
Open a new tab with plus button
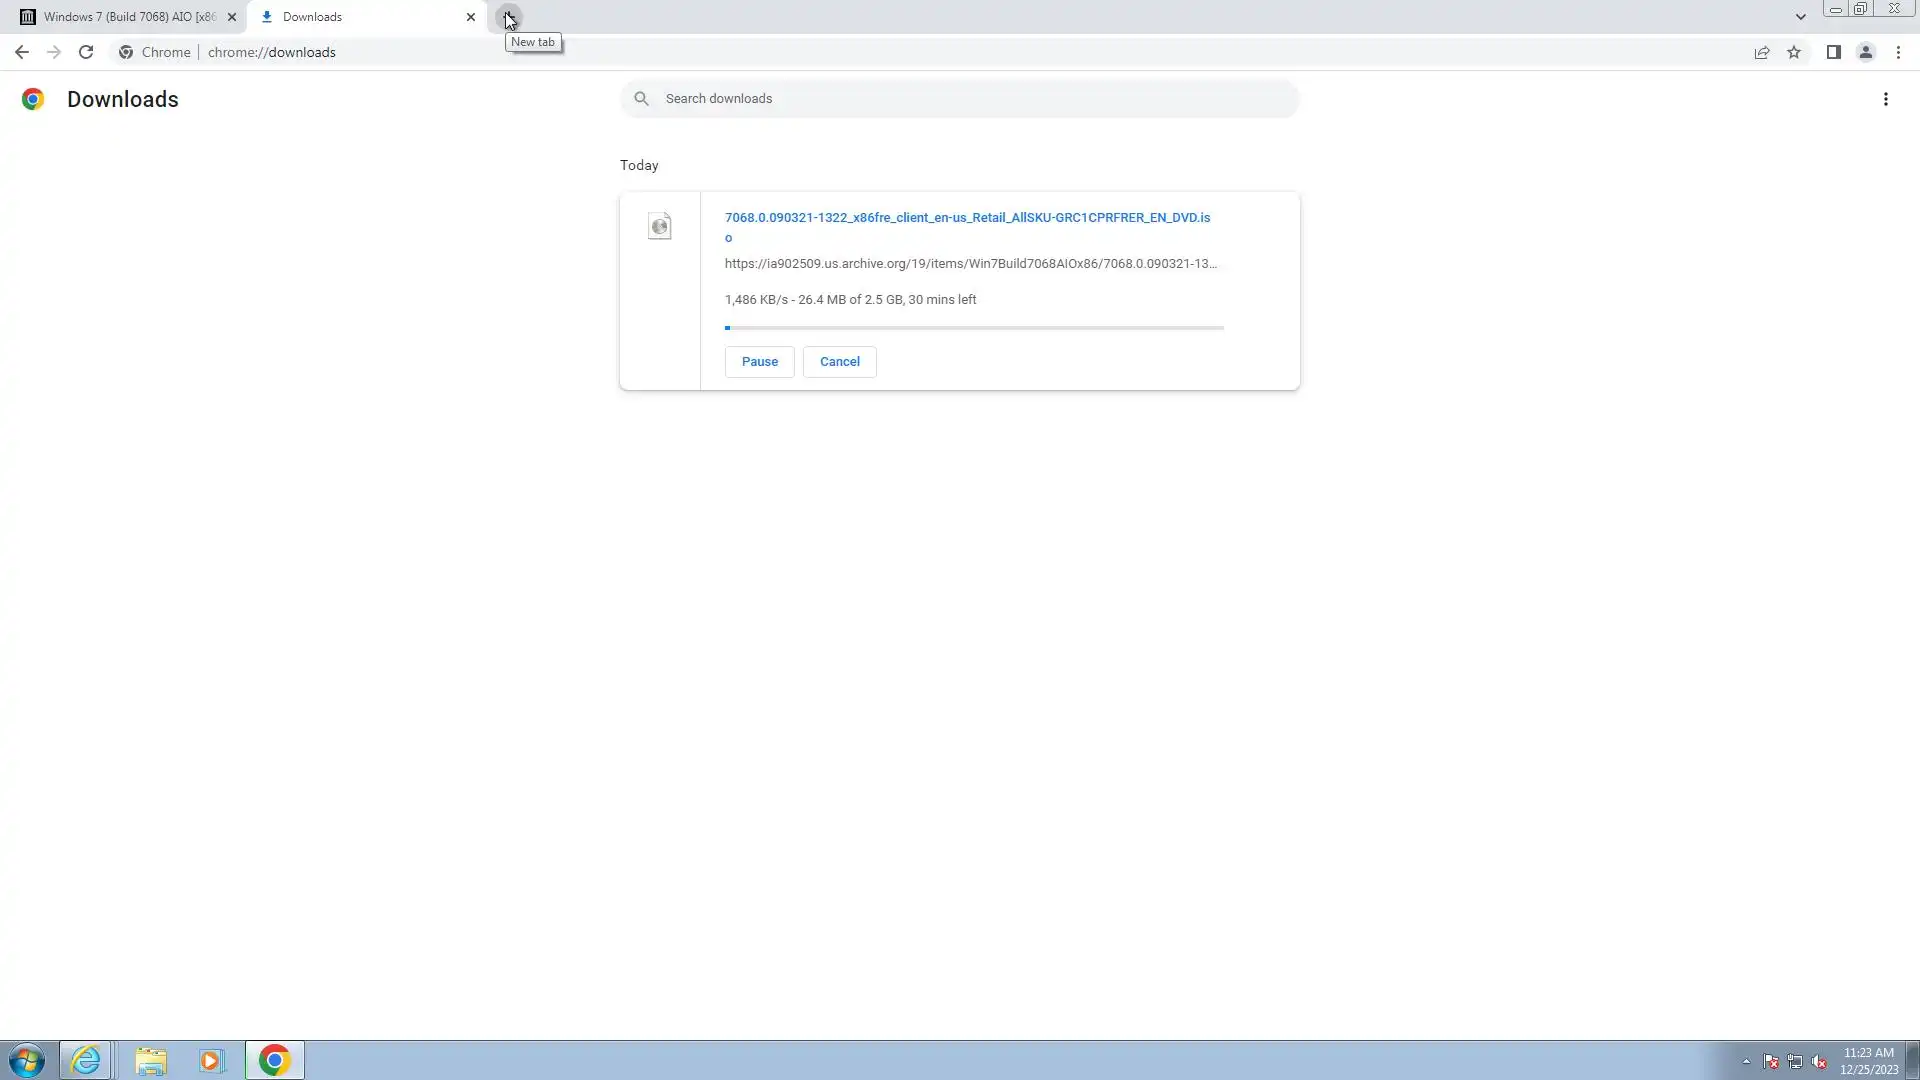pos(508,17)
